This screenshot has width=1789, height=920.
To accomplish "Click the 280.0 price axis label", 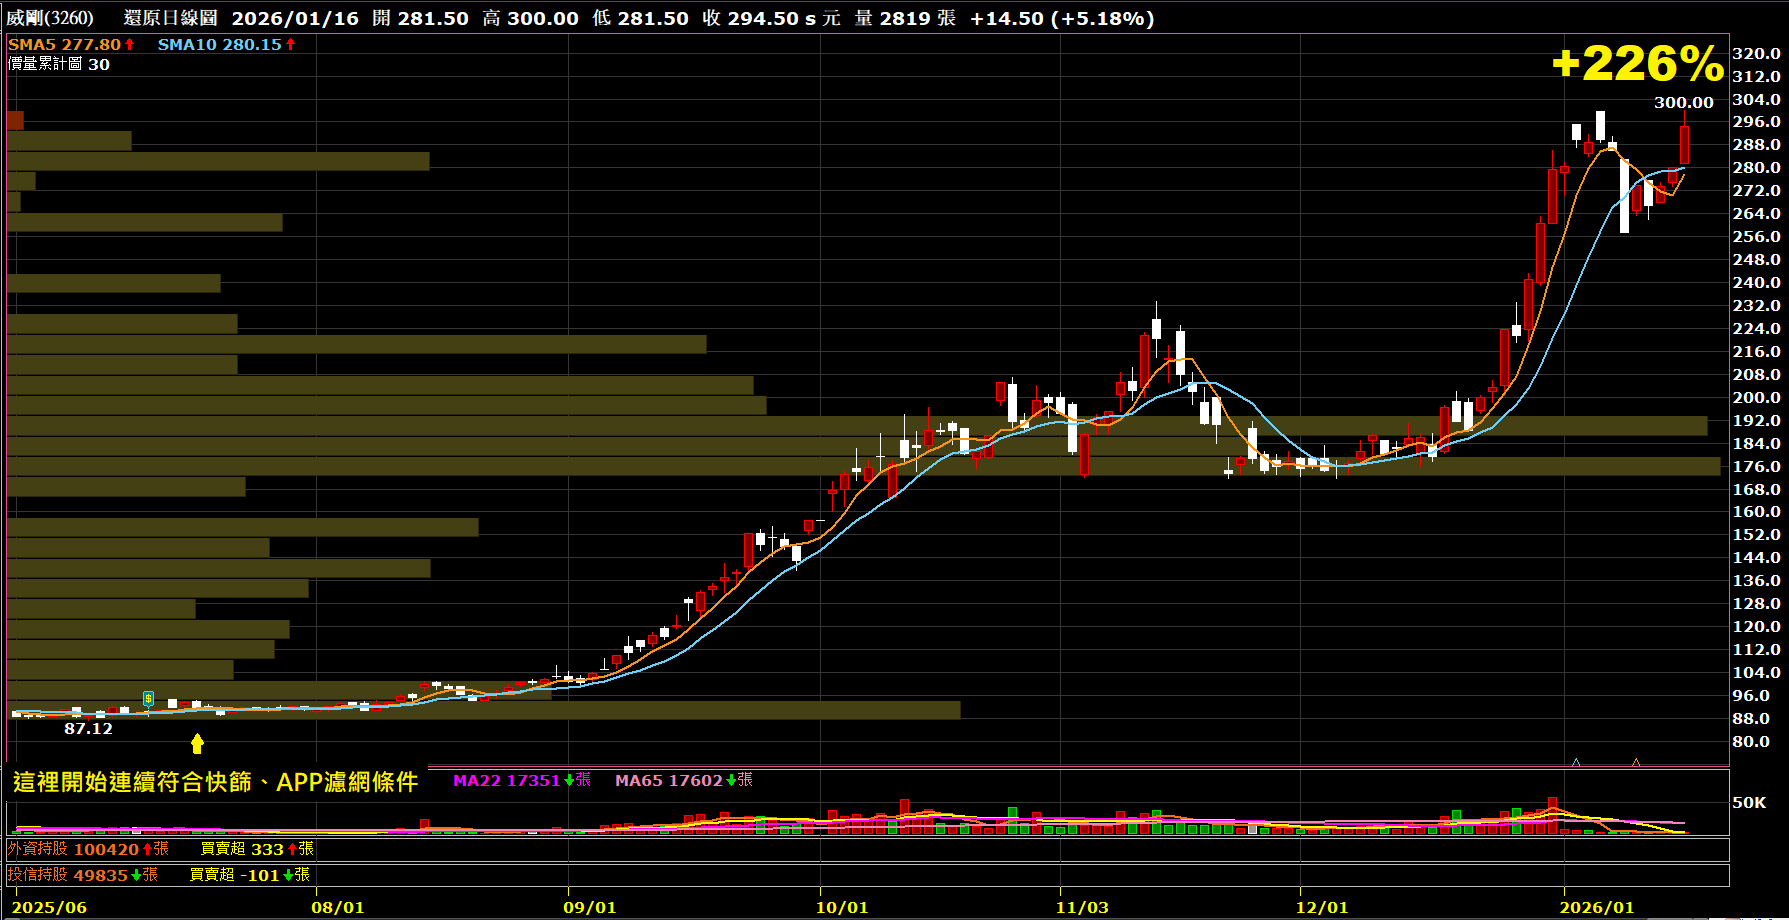I will click(x=1757, y=167).
